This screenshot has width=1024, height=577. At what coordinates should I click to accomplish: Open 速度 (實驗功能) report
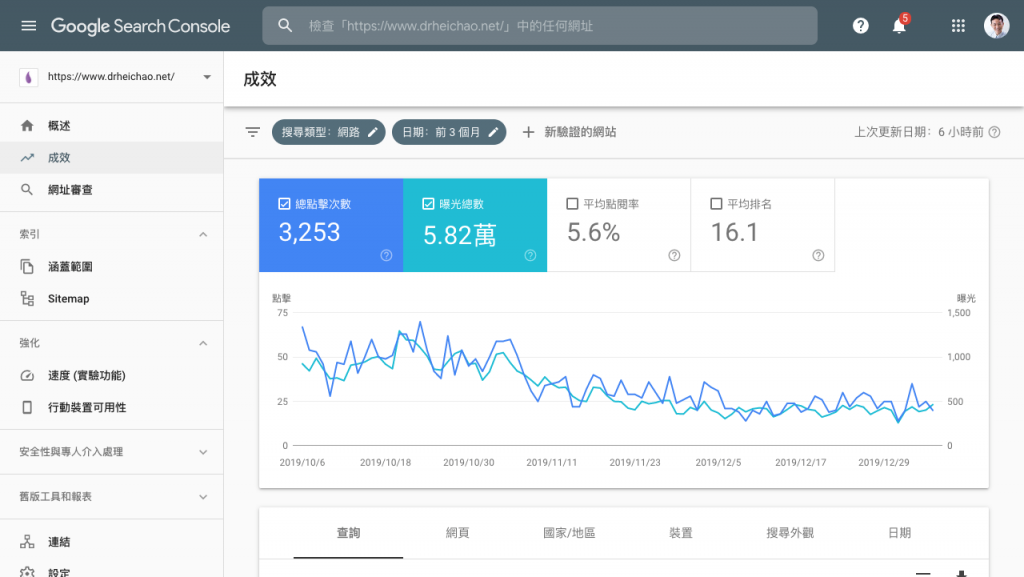111,375
